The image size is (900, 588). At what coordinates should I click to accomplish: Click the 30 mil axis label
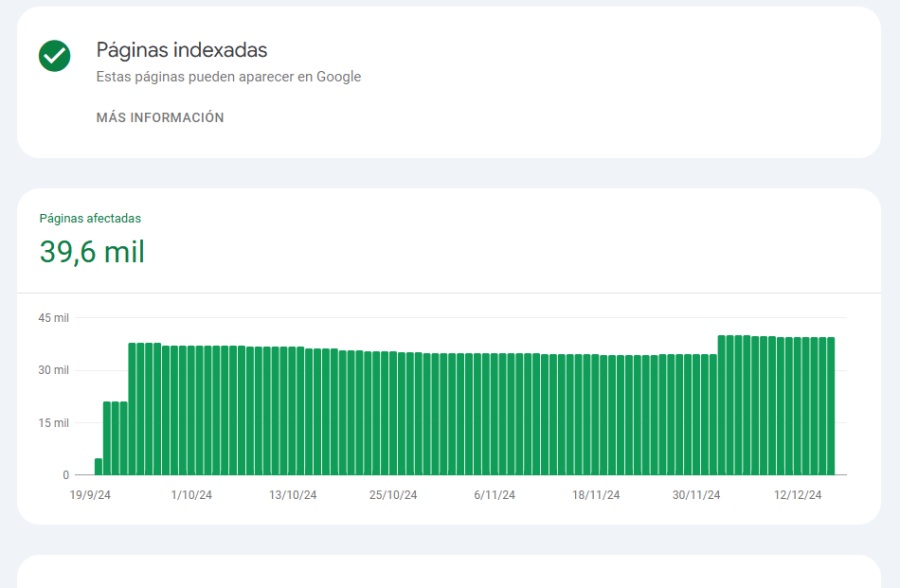point(53,370)
